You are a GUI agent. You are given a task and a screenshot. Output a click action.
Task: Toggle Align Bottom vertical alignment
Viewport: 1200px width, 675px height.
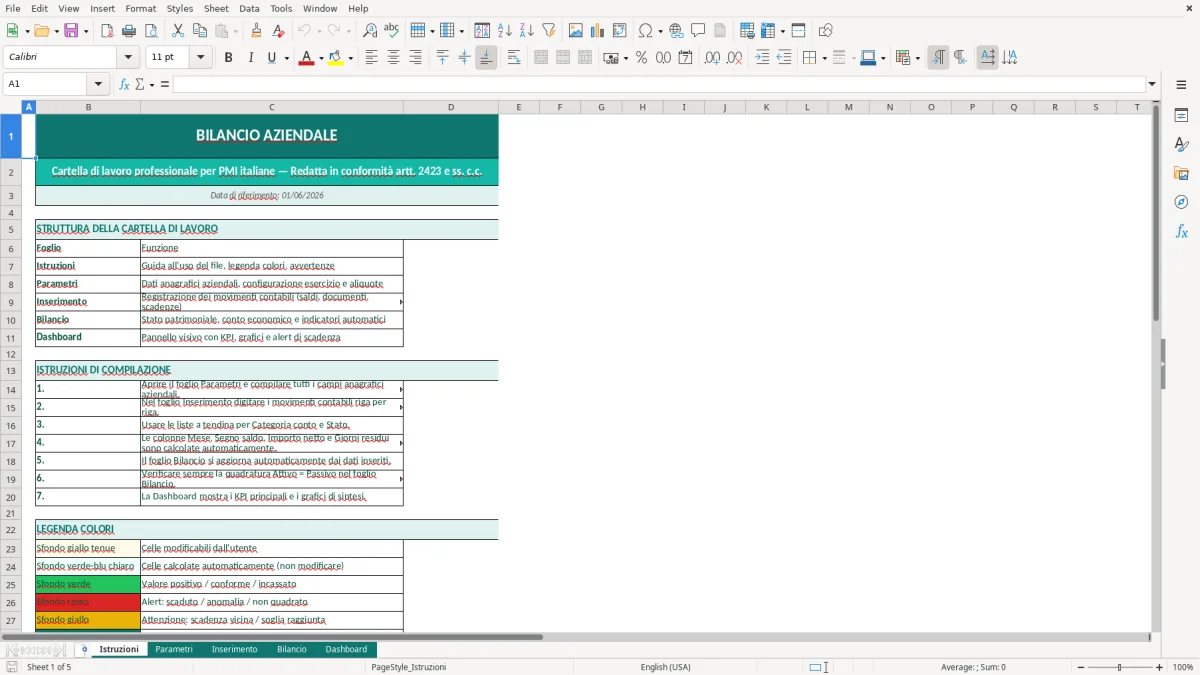click(x=486, y=58)
